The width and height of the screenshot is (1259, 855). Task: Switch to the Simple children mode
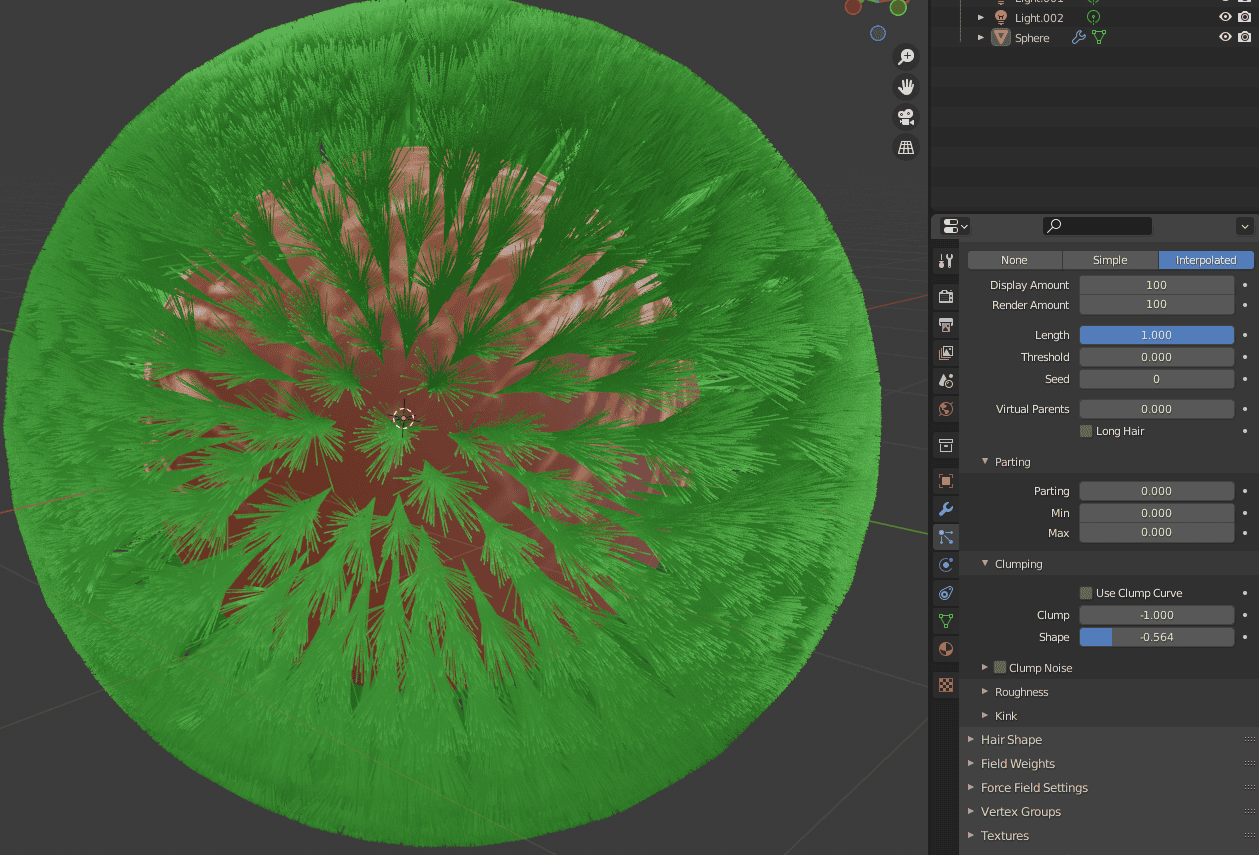pyautogui.click(x=1109, y=259)
